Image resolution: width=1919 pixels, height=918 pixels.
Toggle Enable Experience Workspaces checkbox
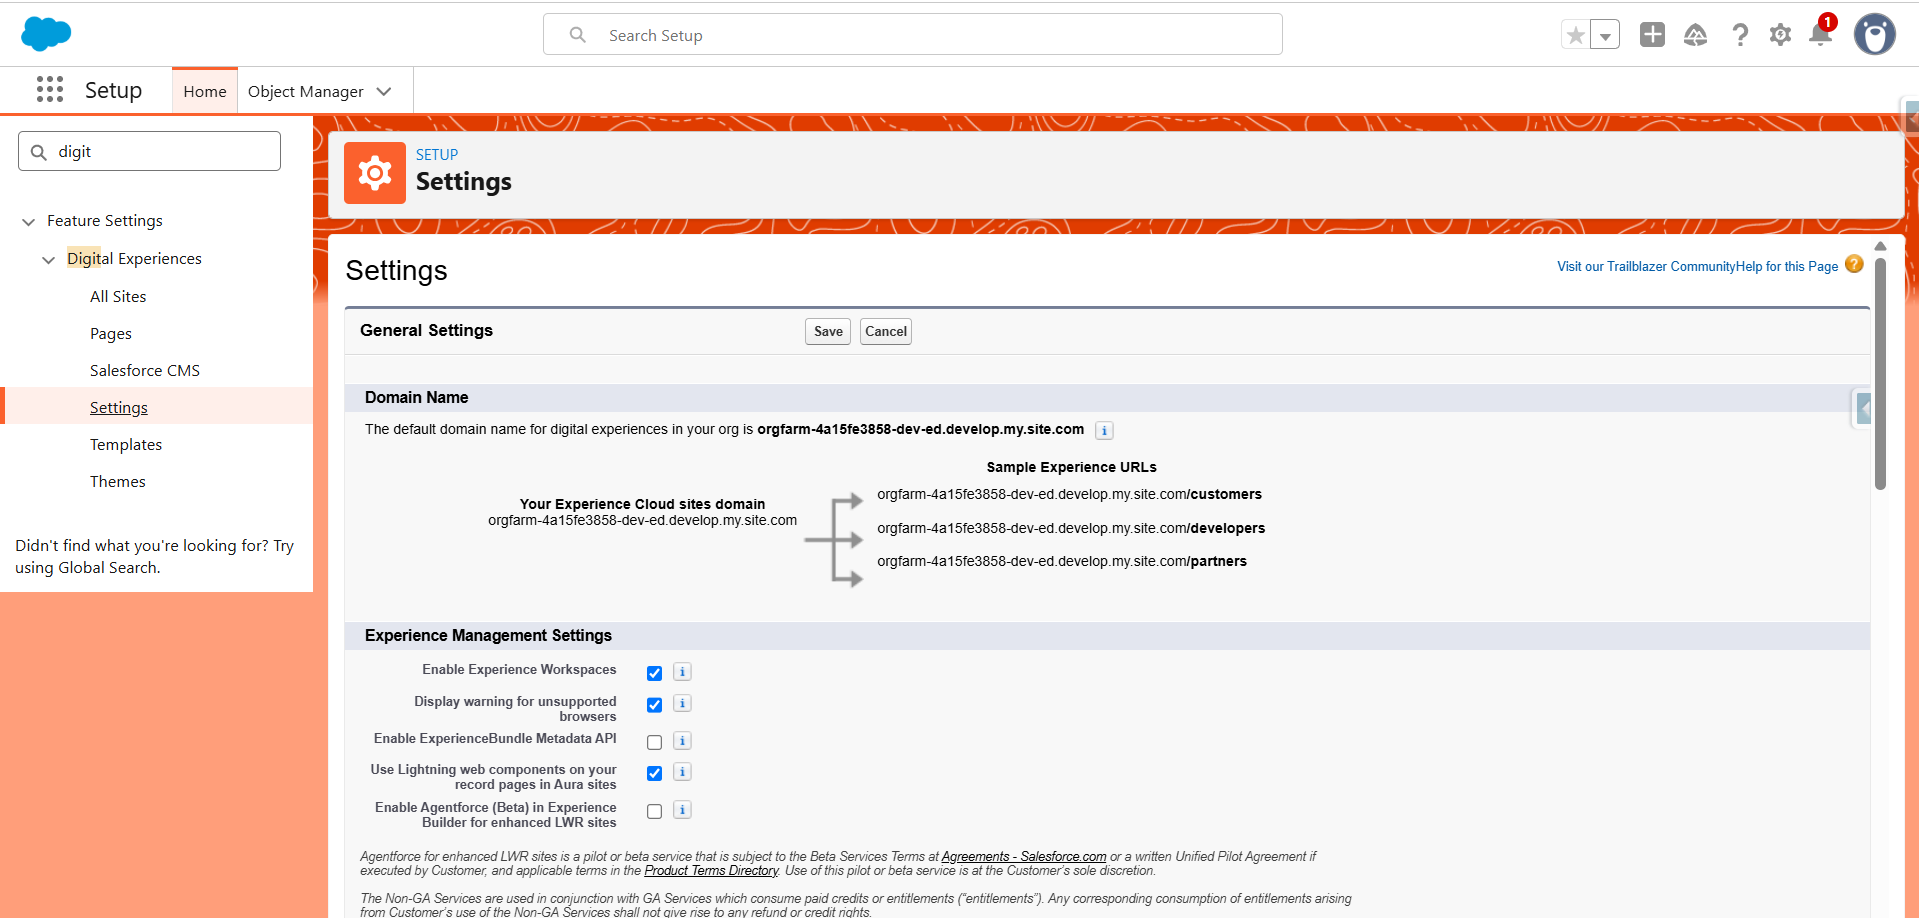[x=654, y=673]
